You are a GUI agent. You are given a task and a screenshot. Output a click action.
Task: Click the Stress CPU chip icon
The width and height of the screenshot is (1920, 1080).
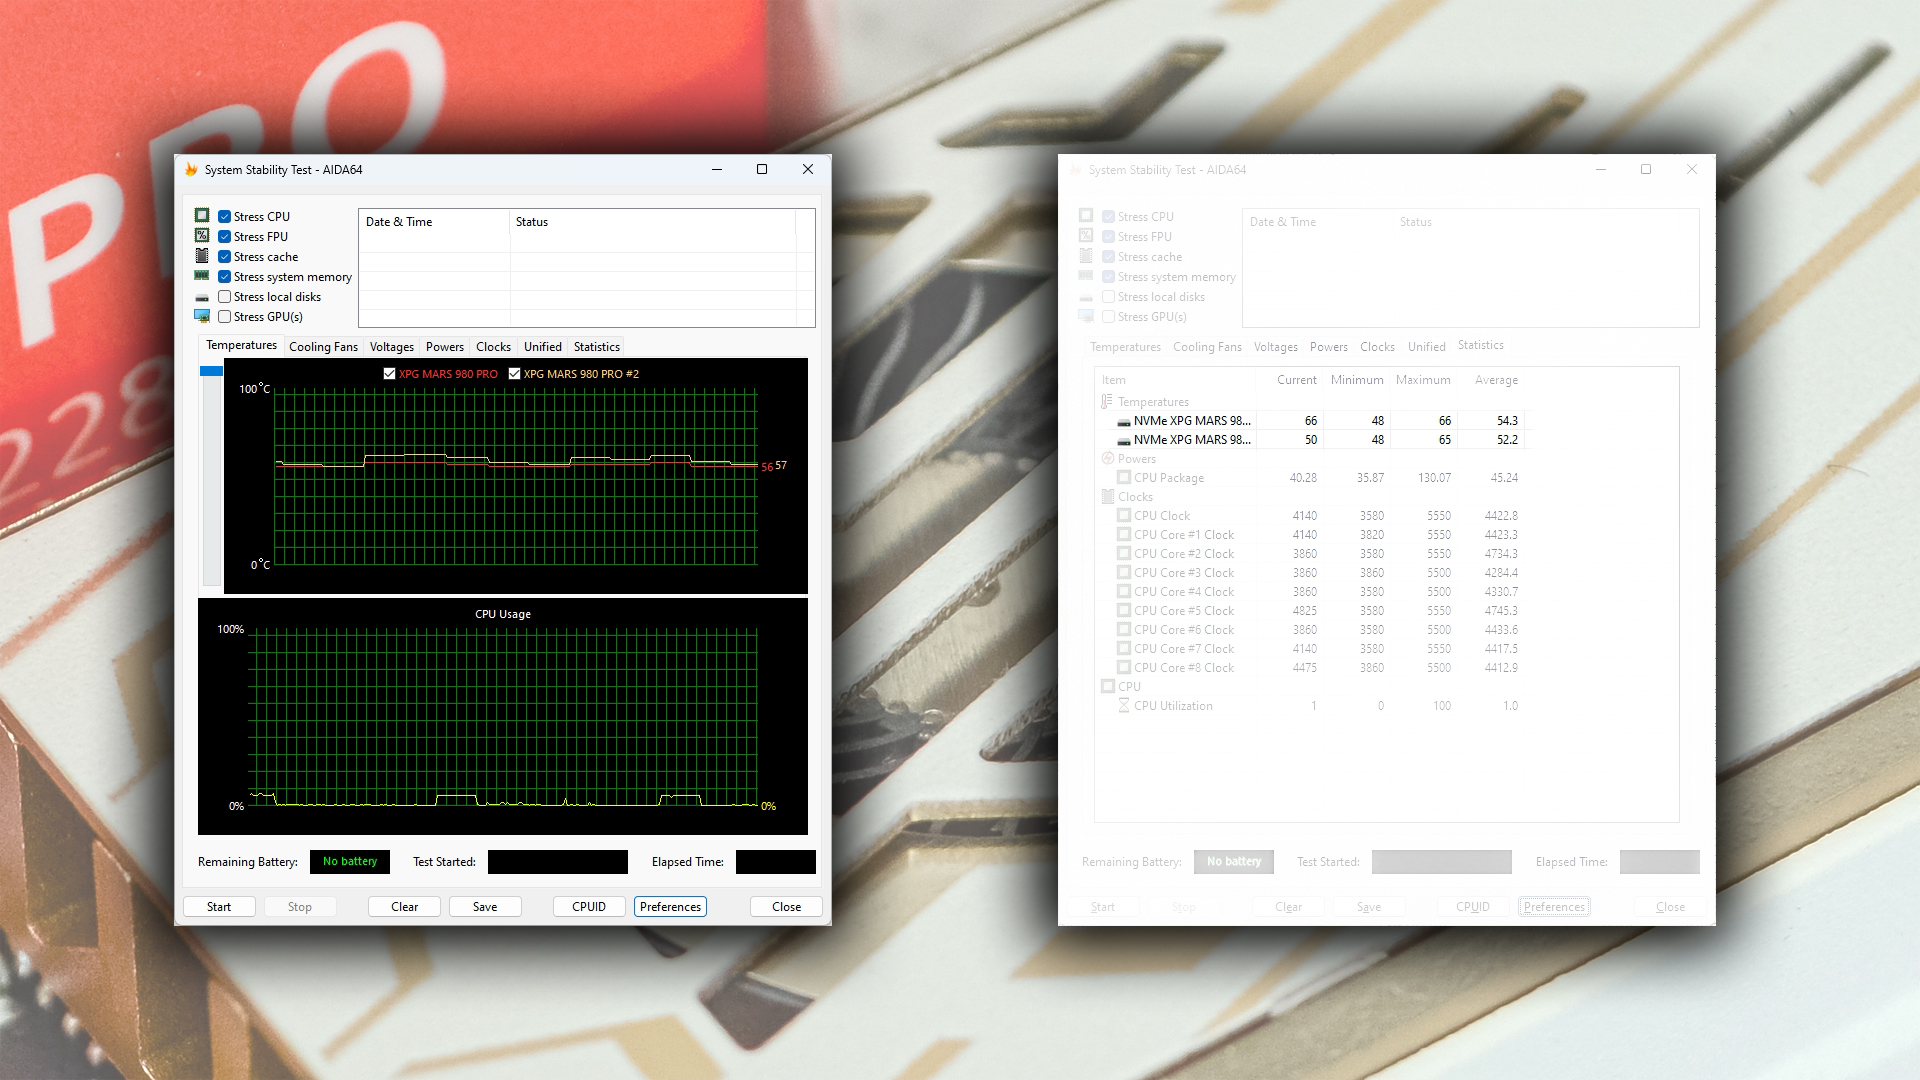click(x=202, y=216)
